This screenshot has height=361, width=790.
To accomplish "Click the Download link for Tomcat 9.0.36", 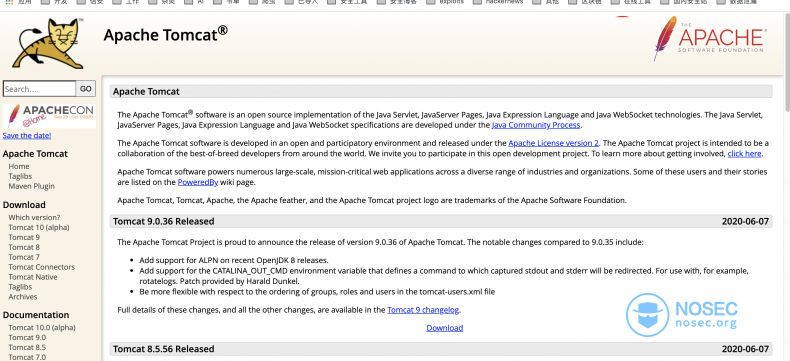I will pos(444,328).
